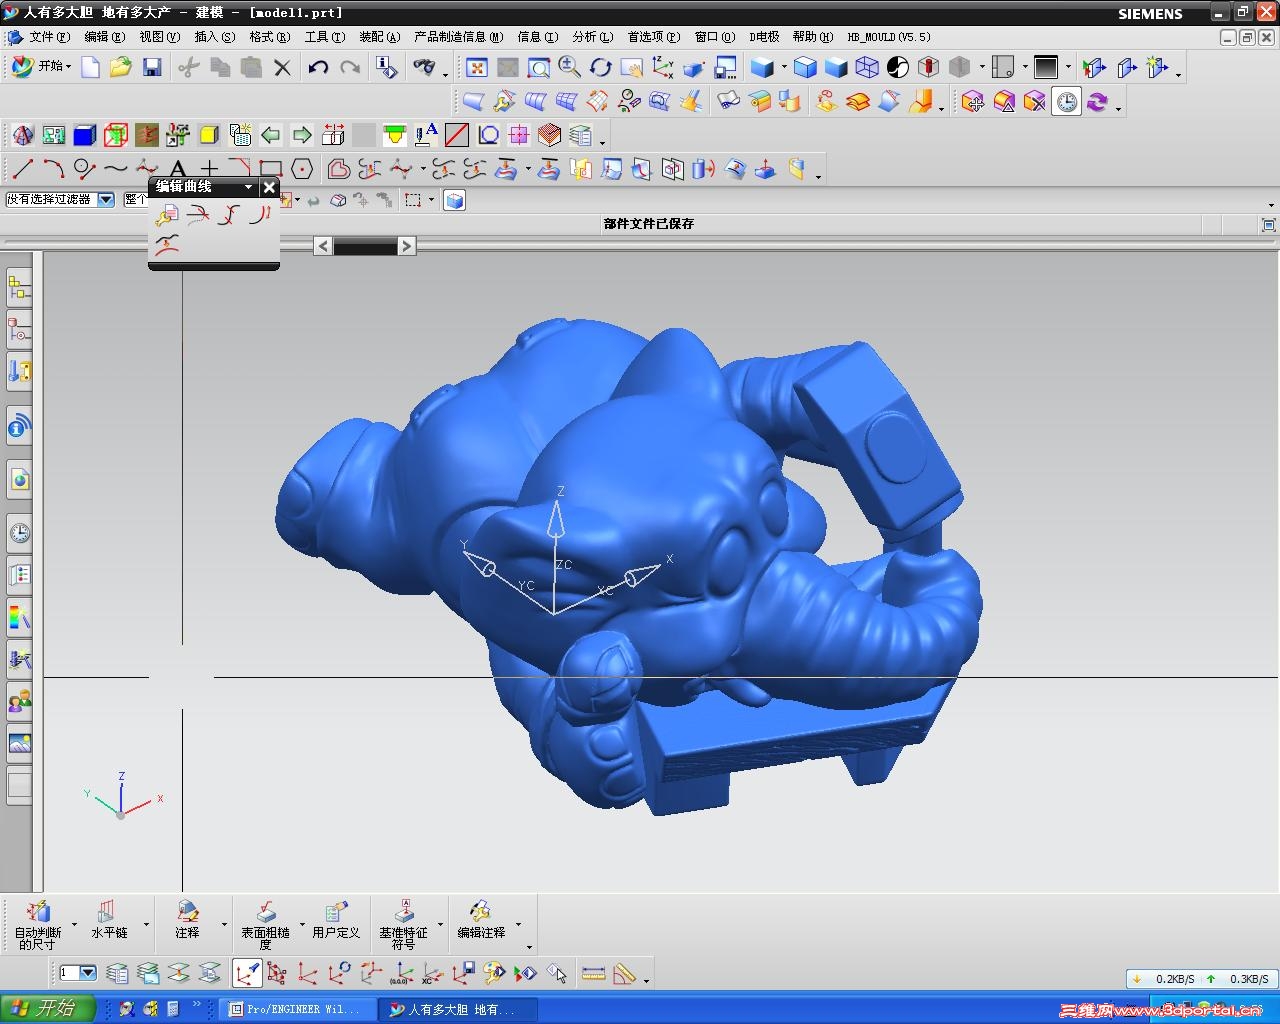Select the Rectangle curve tool
This screenshot has height=1024, width=1280.
pyautogui.click(x=271, y=169)
